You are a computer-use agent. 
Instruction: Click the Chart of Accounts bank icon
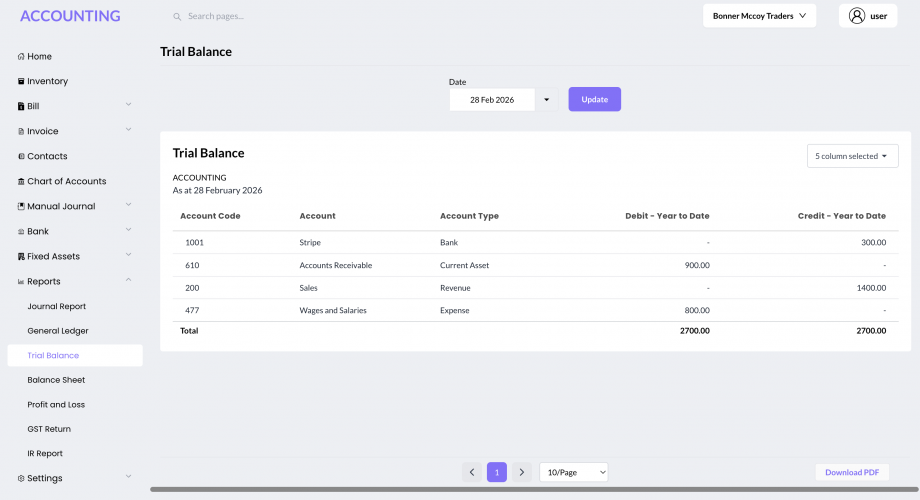[x=21, y=182]
